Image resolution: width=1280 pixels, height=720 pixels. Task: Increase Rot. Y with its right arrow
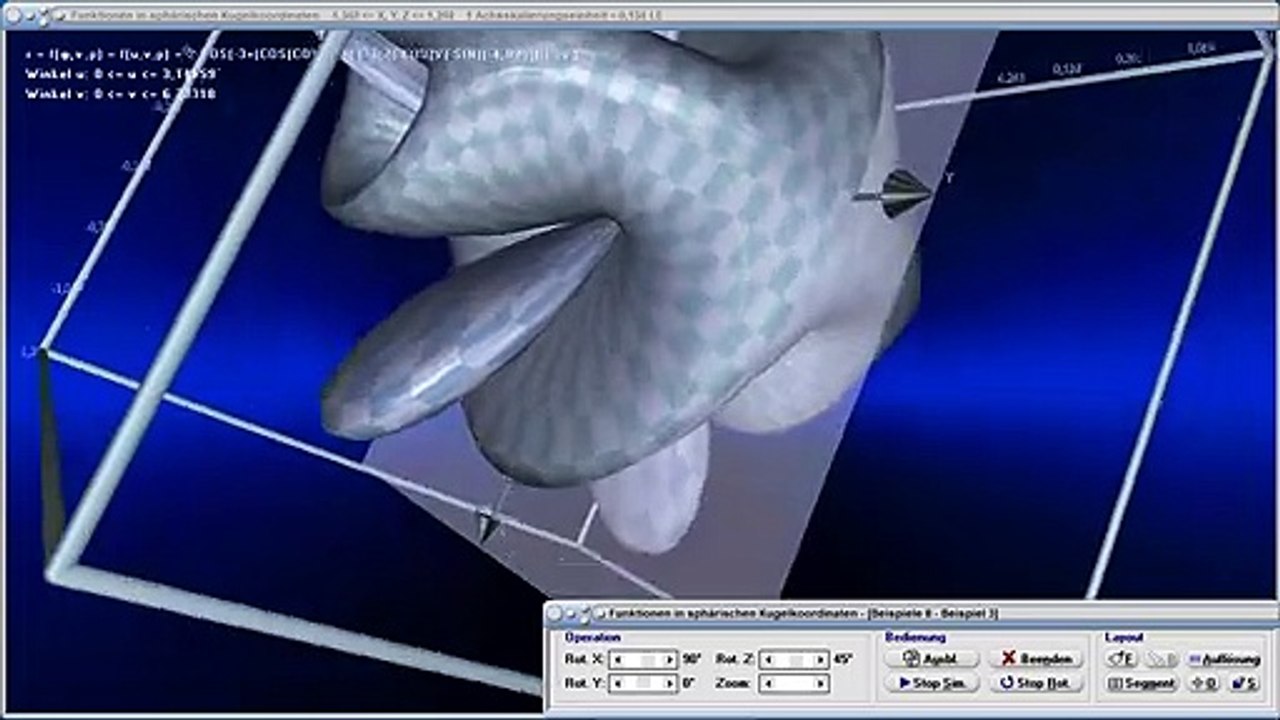coord(672,684)
